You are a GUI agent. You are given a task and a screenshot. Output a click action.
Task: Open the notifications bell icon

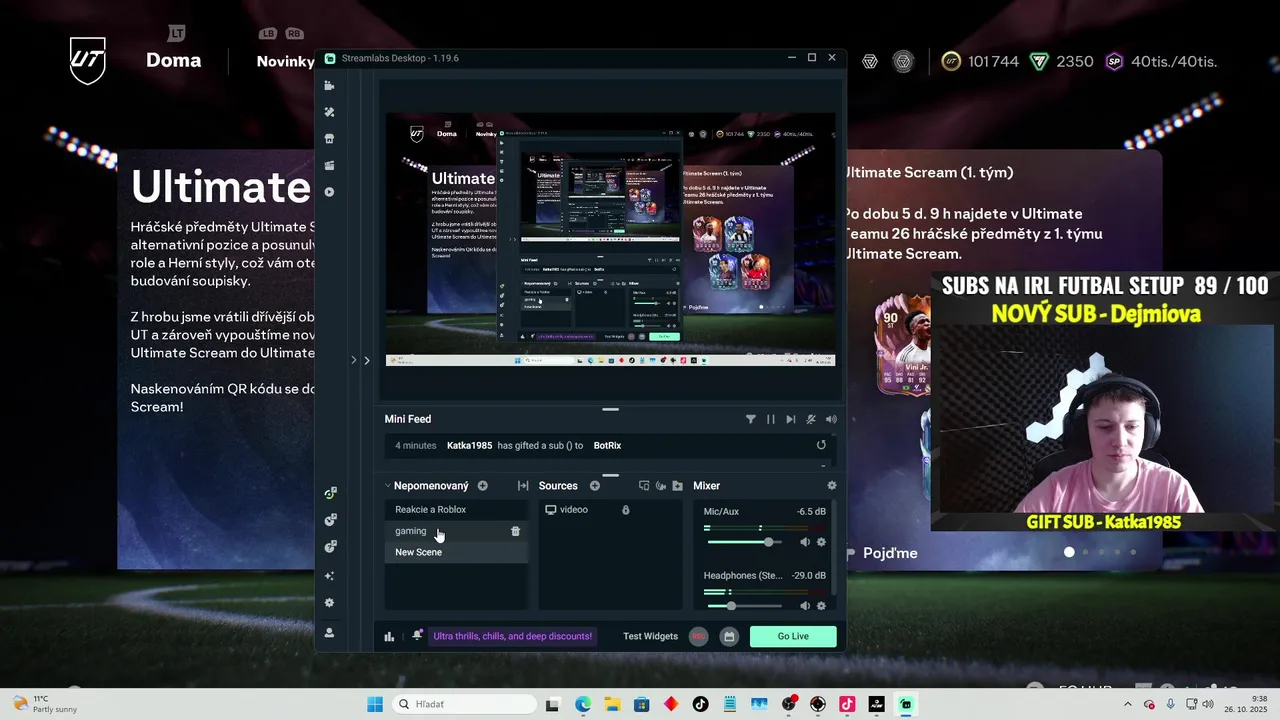[417, 636]
